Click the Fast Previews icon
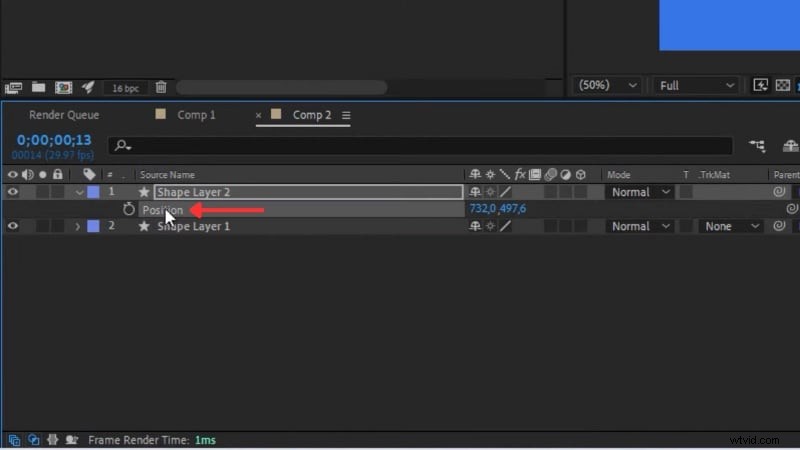 tap(760, 85)
